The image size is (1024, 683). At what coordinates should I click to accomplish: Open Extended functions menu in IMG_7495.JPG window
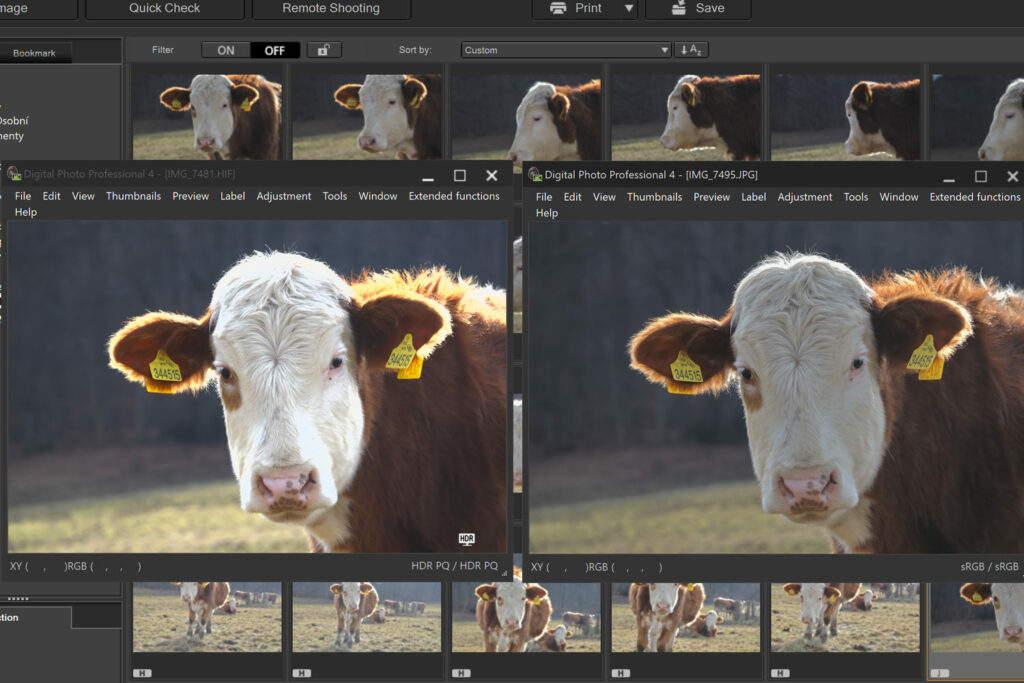974,197
